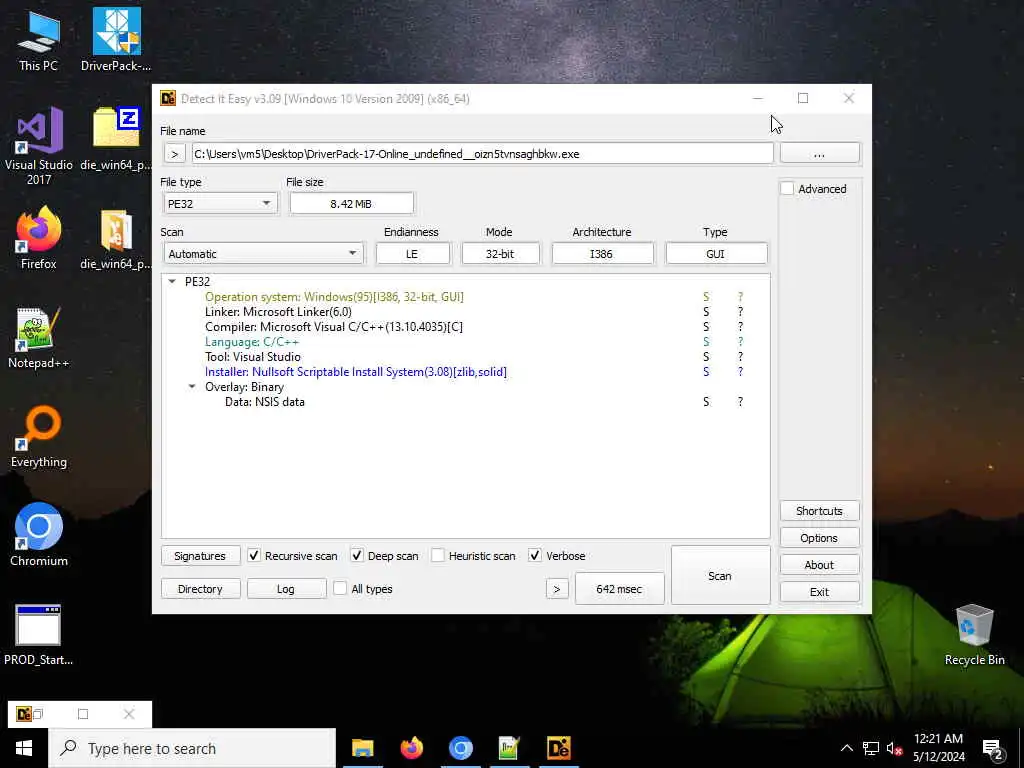Select the die_win64 zip archive with blue Z icon
This screenshot has height=768, width=1024.
tap(116, 138)
